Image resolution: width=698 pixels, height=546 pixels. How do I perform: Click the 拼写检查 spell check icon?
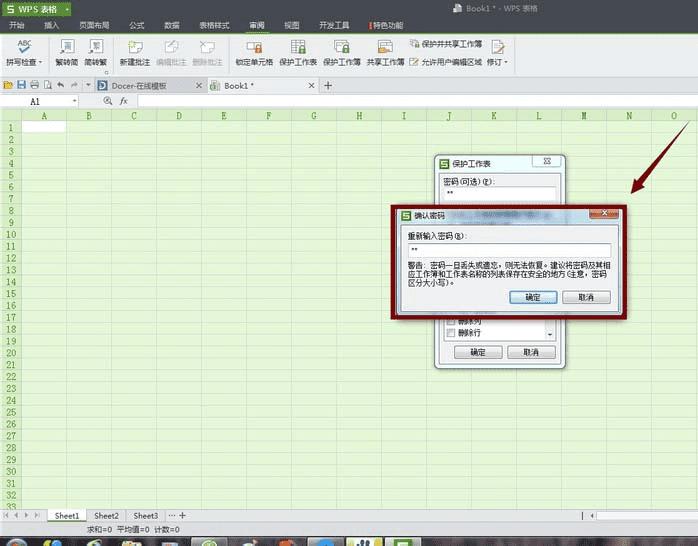point(24,47)
